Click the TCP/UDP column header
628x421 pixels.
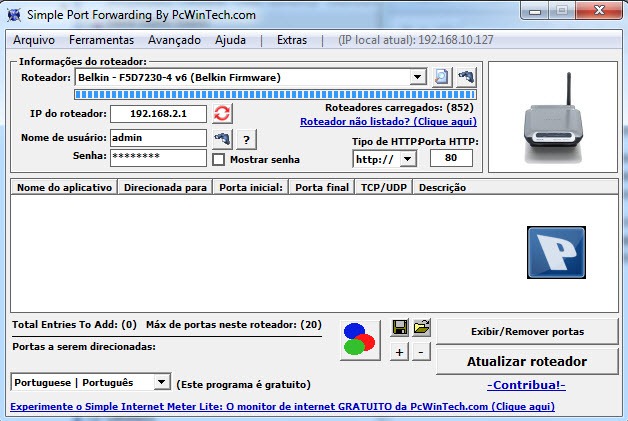(x=384, y=187)
